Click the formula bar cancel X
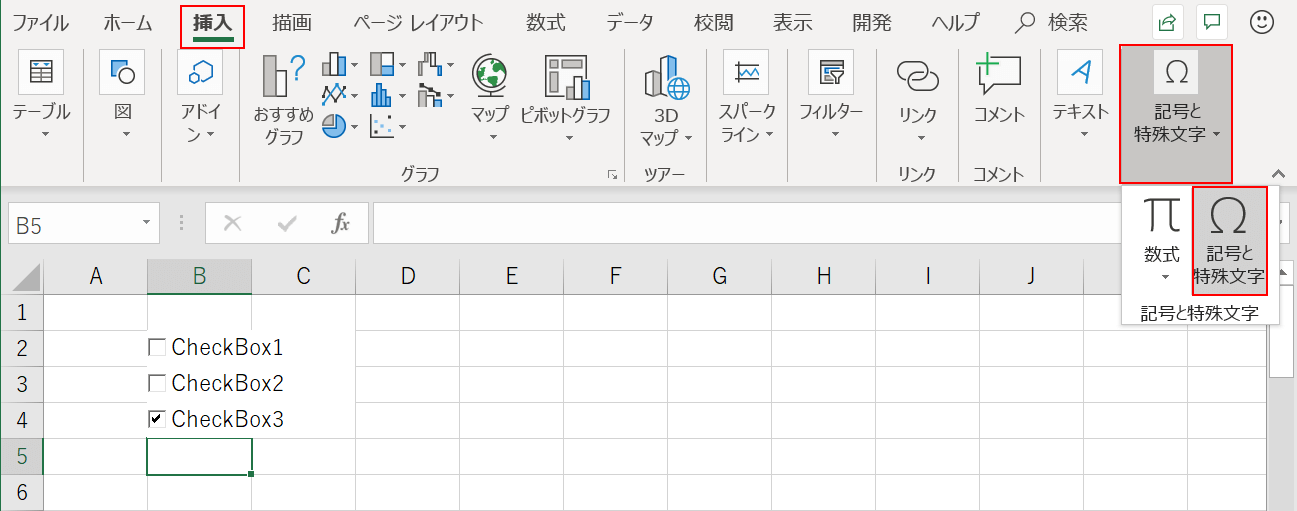The height and width of the screenshot is (511, 1297). (x=232, y=223)
